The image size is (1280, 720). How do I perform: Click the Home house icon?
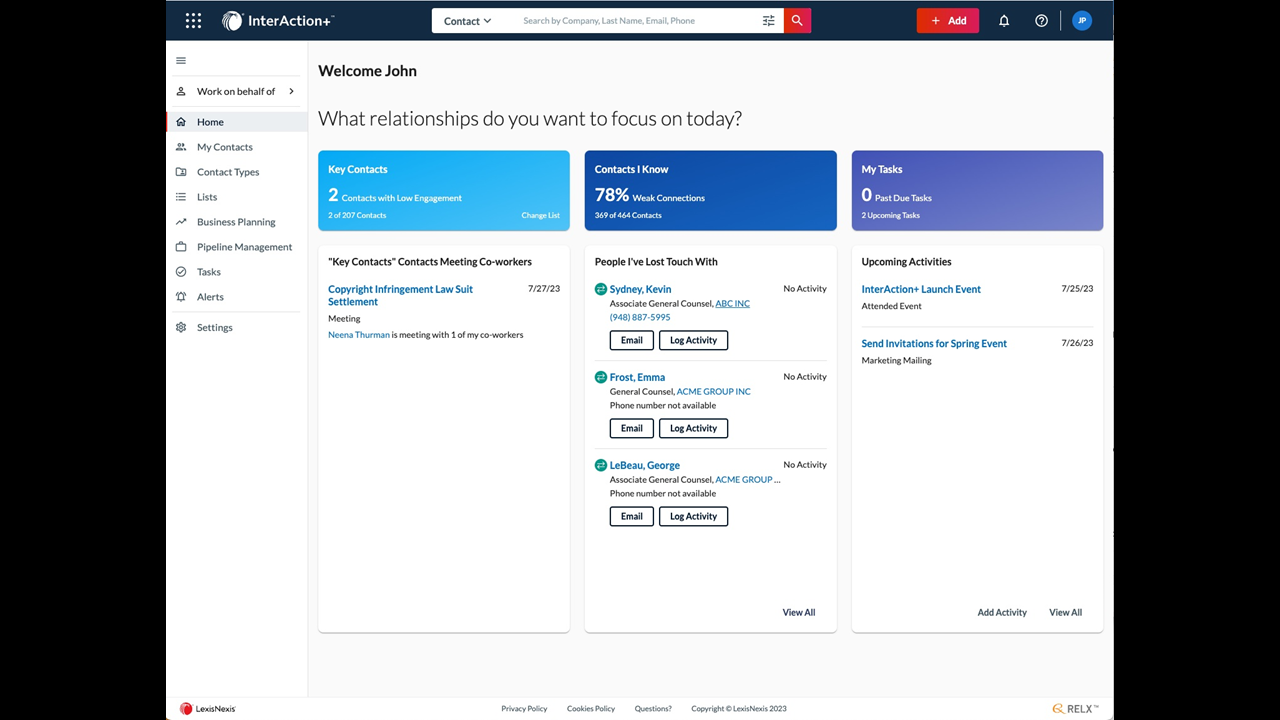click(x=181, y=122)
